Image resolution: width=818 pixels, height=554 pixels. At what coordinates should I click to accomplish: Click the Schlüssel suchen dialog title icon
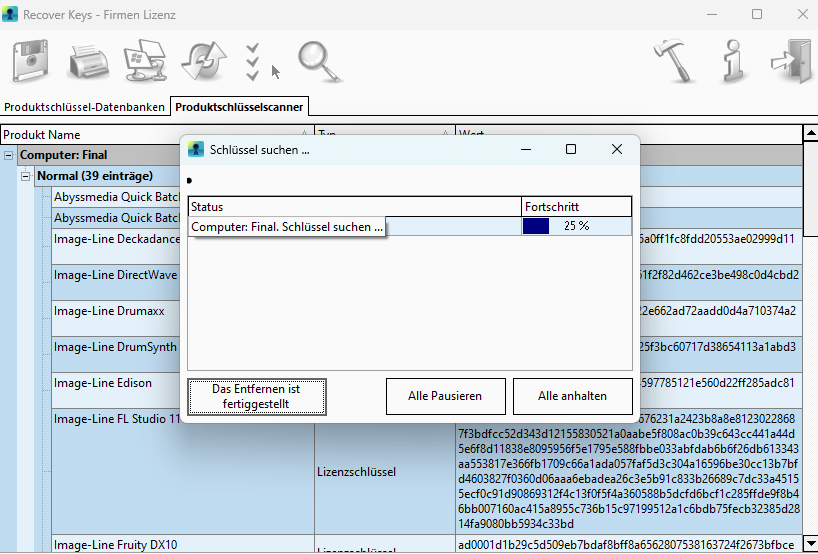[196, 149]
